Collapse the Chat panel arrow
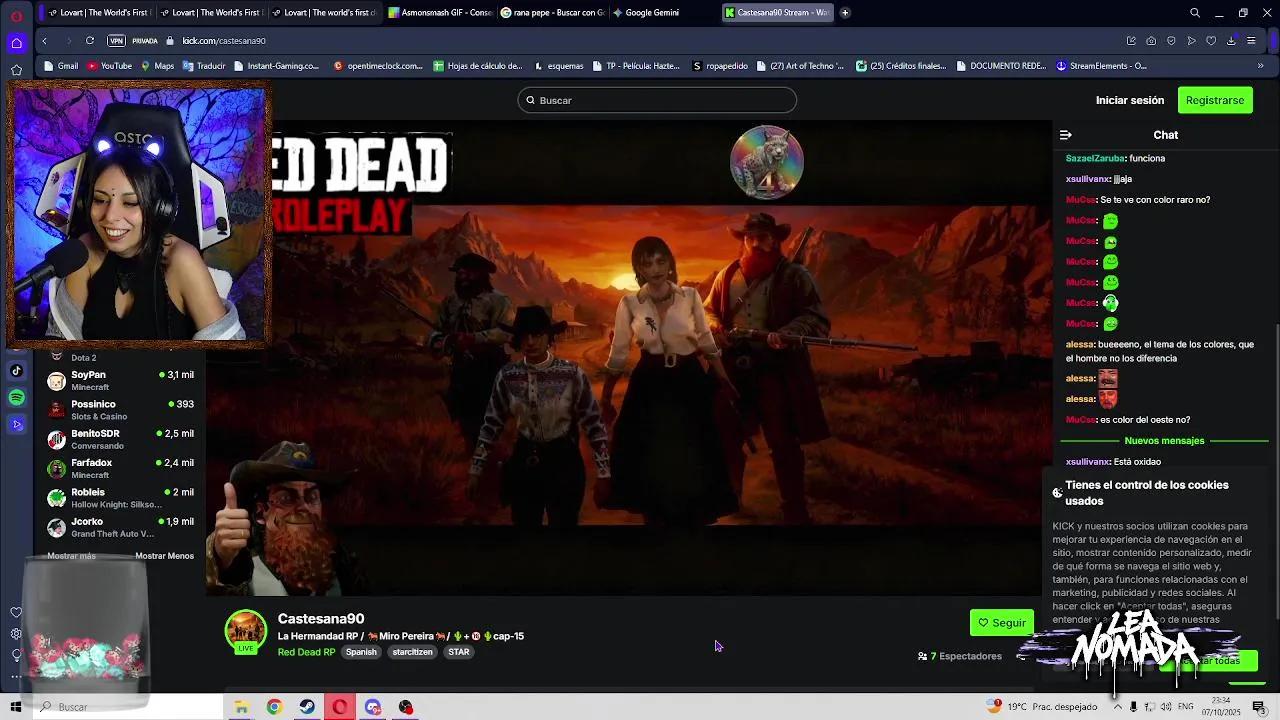The height and width of the screenshot is (720, 1280). (x=1066, y=135)
